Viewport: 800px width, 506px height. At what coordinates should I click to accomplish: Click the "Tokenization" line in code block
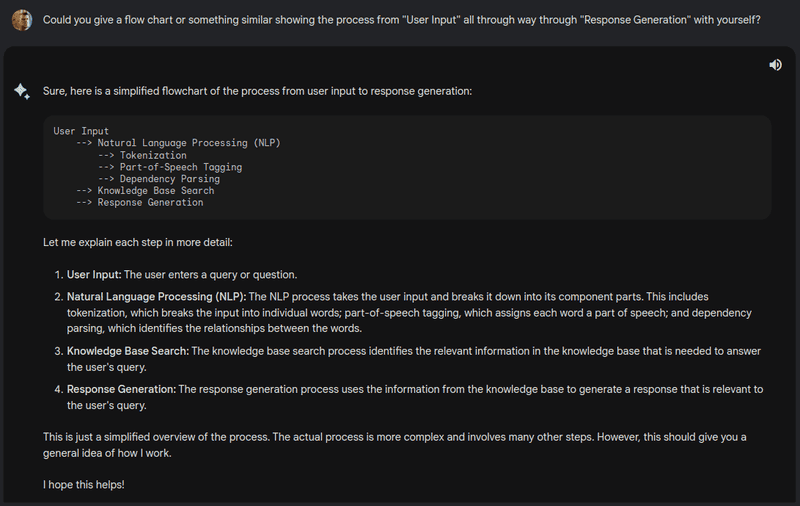(153, 155)
